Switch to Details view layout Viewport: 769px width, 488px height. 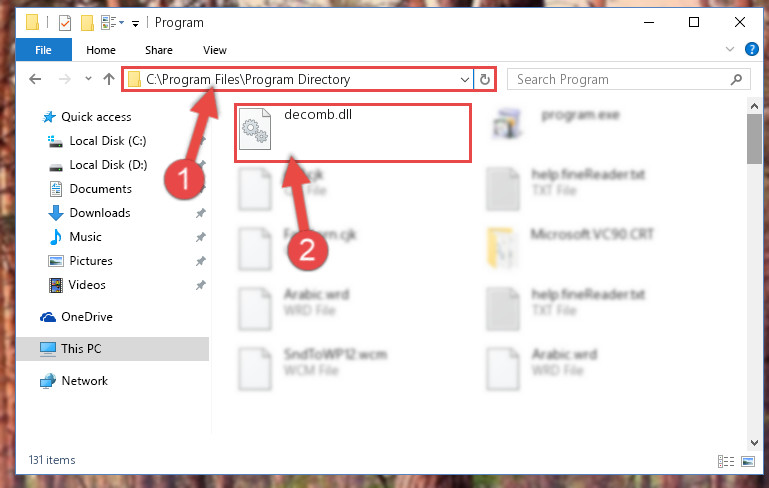(726, 461)
